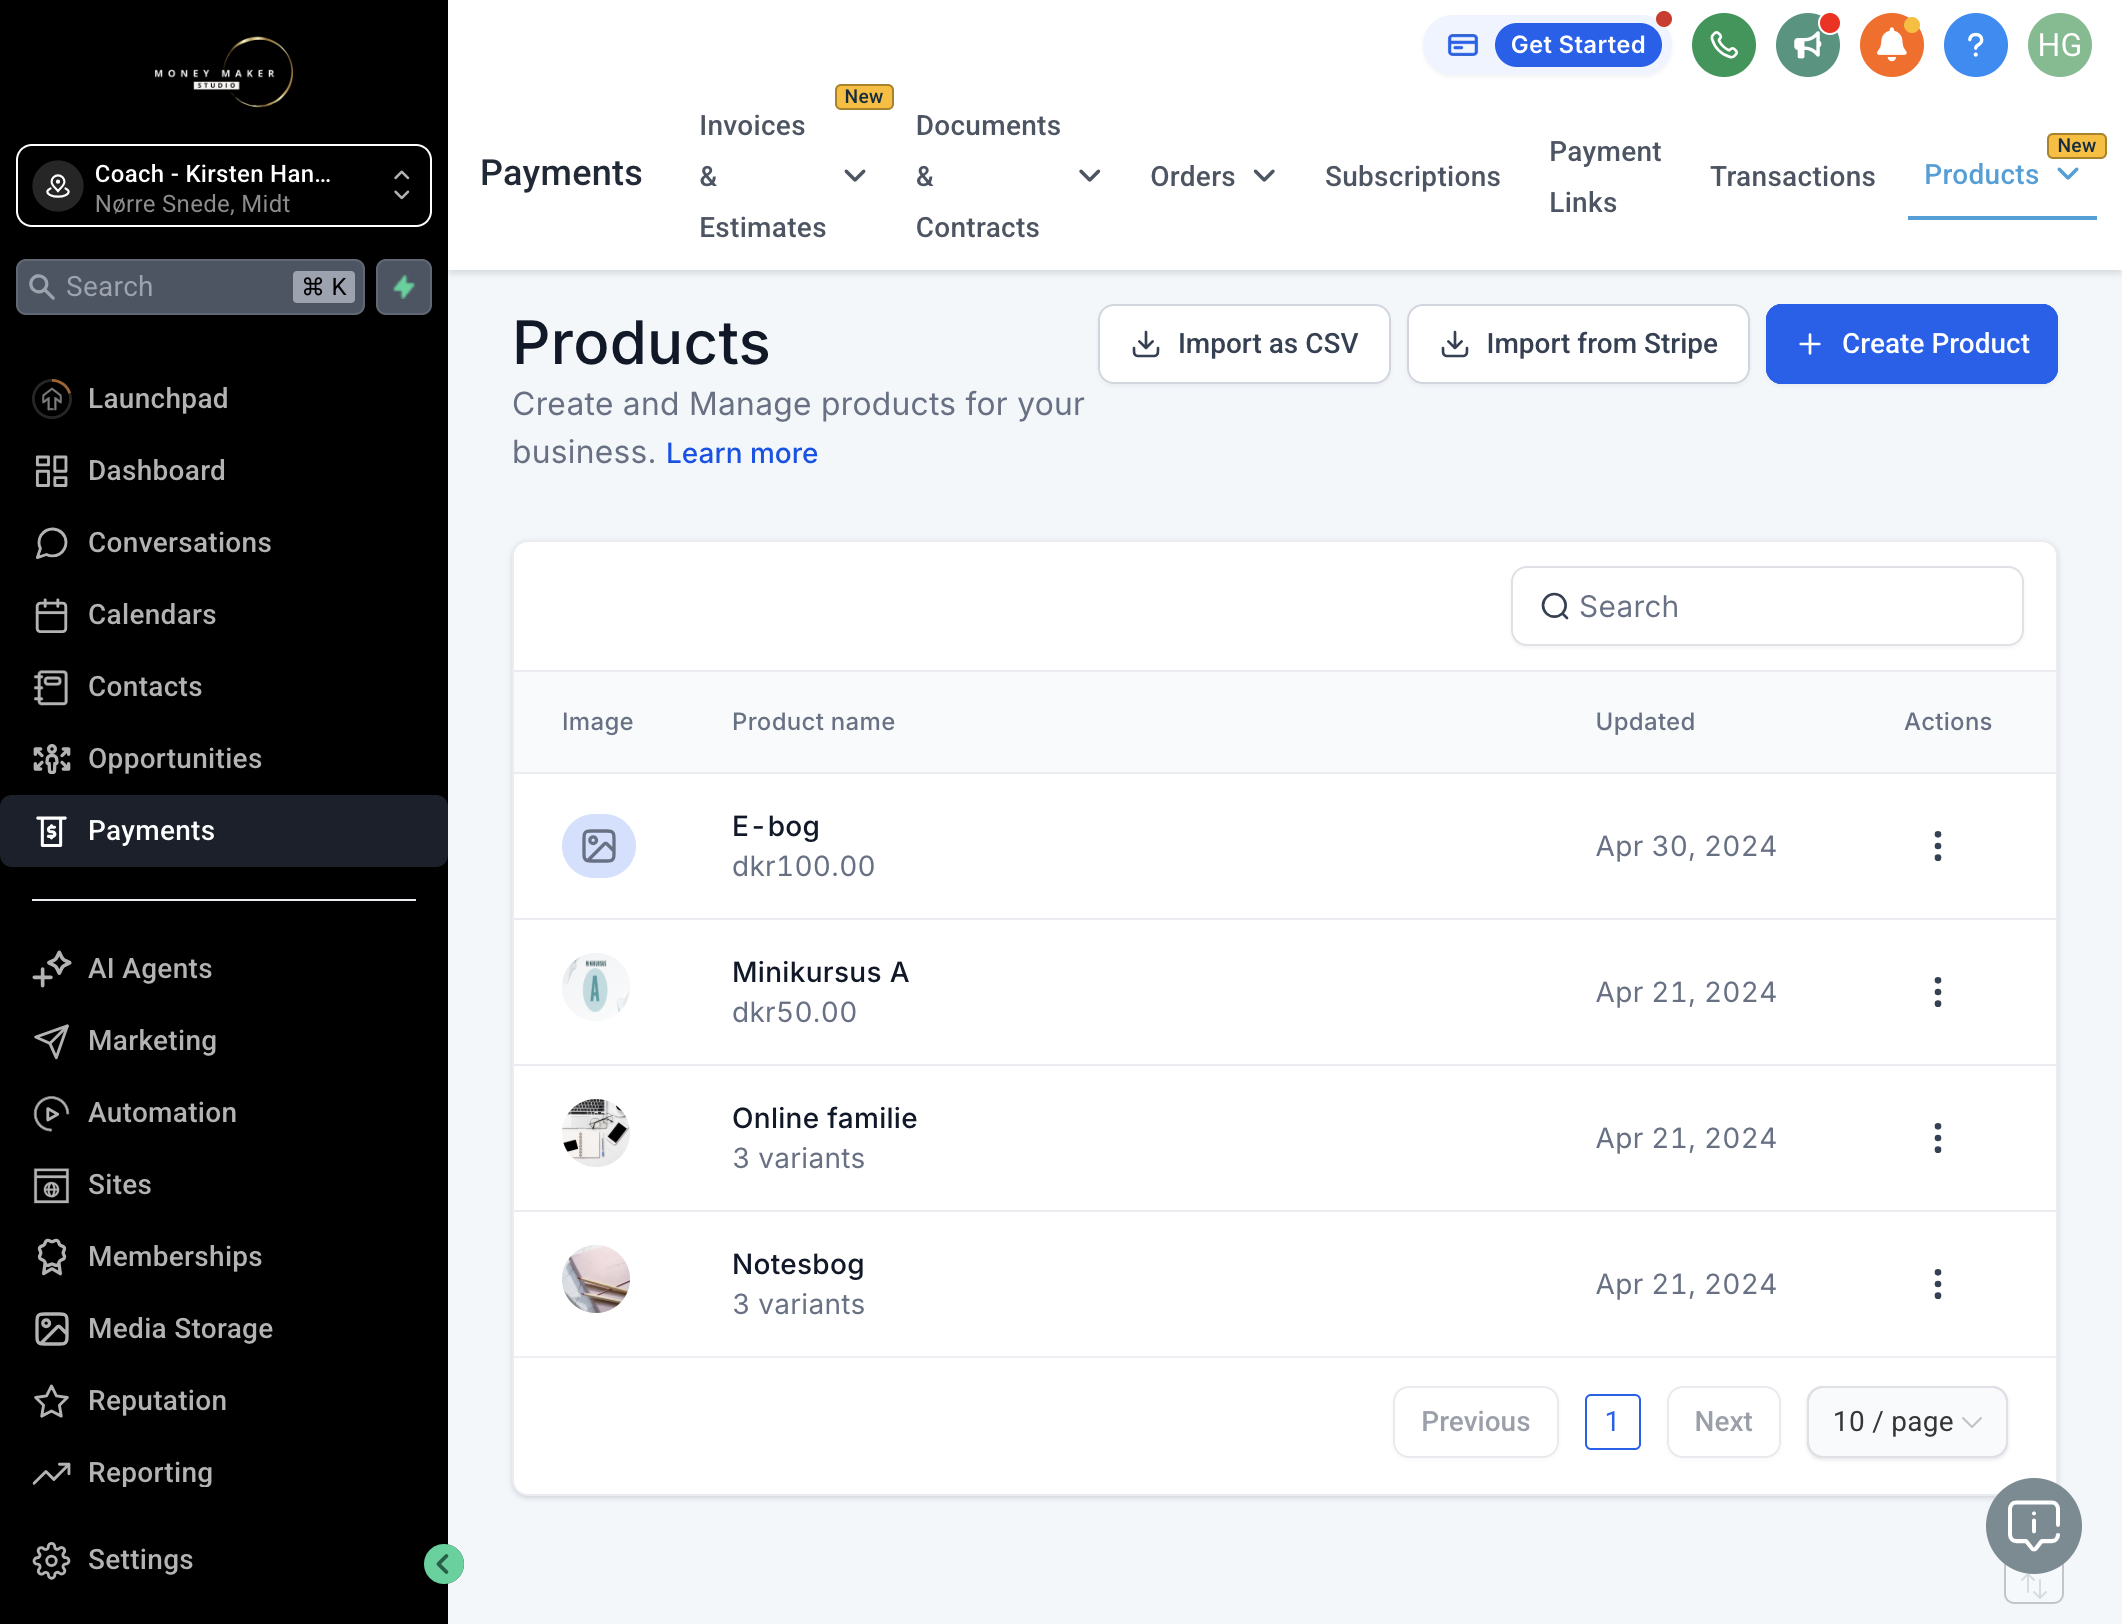Viewport: 2122px width, 1624px height.
Task: Click Import as CSV button
Action: click(x=1244, y=344)
